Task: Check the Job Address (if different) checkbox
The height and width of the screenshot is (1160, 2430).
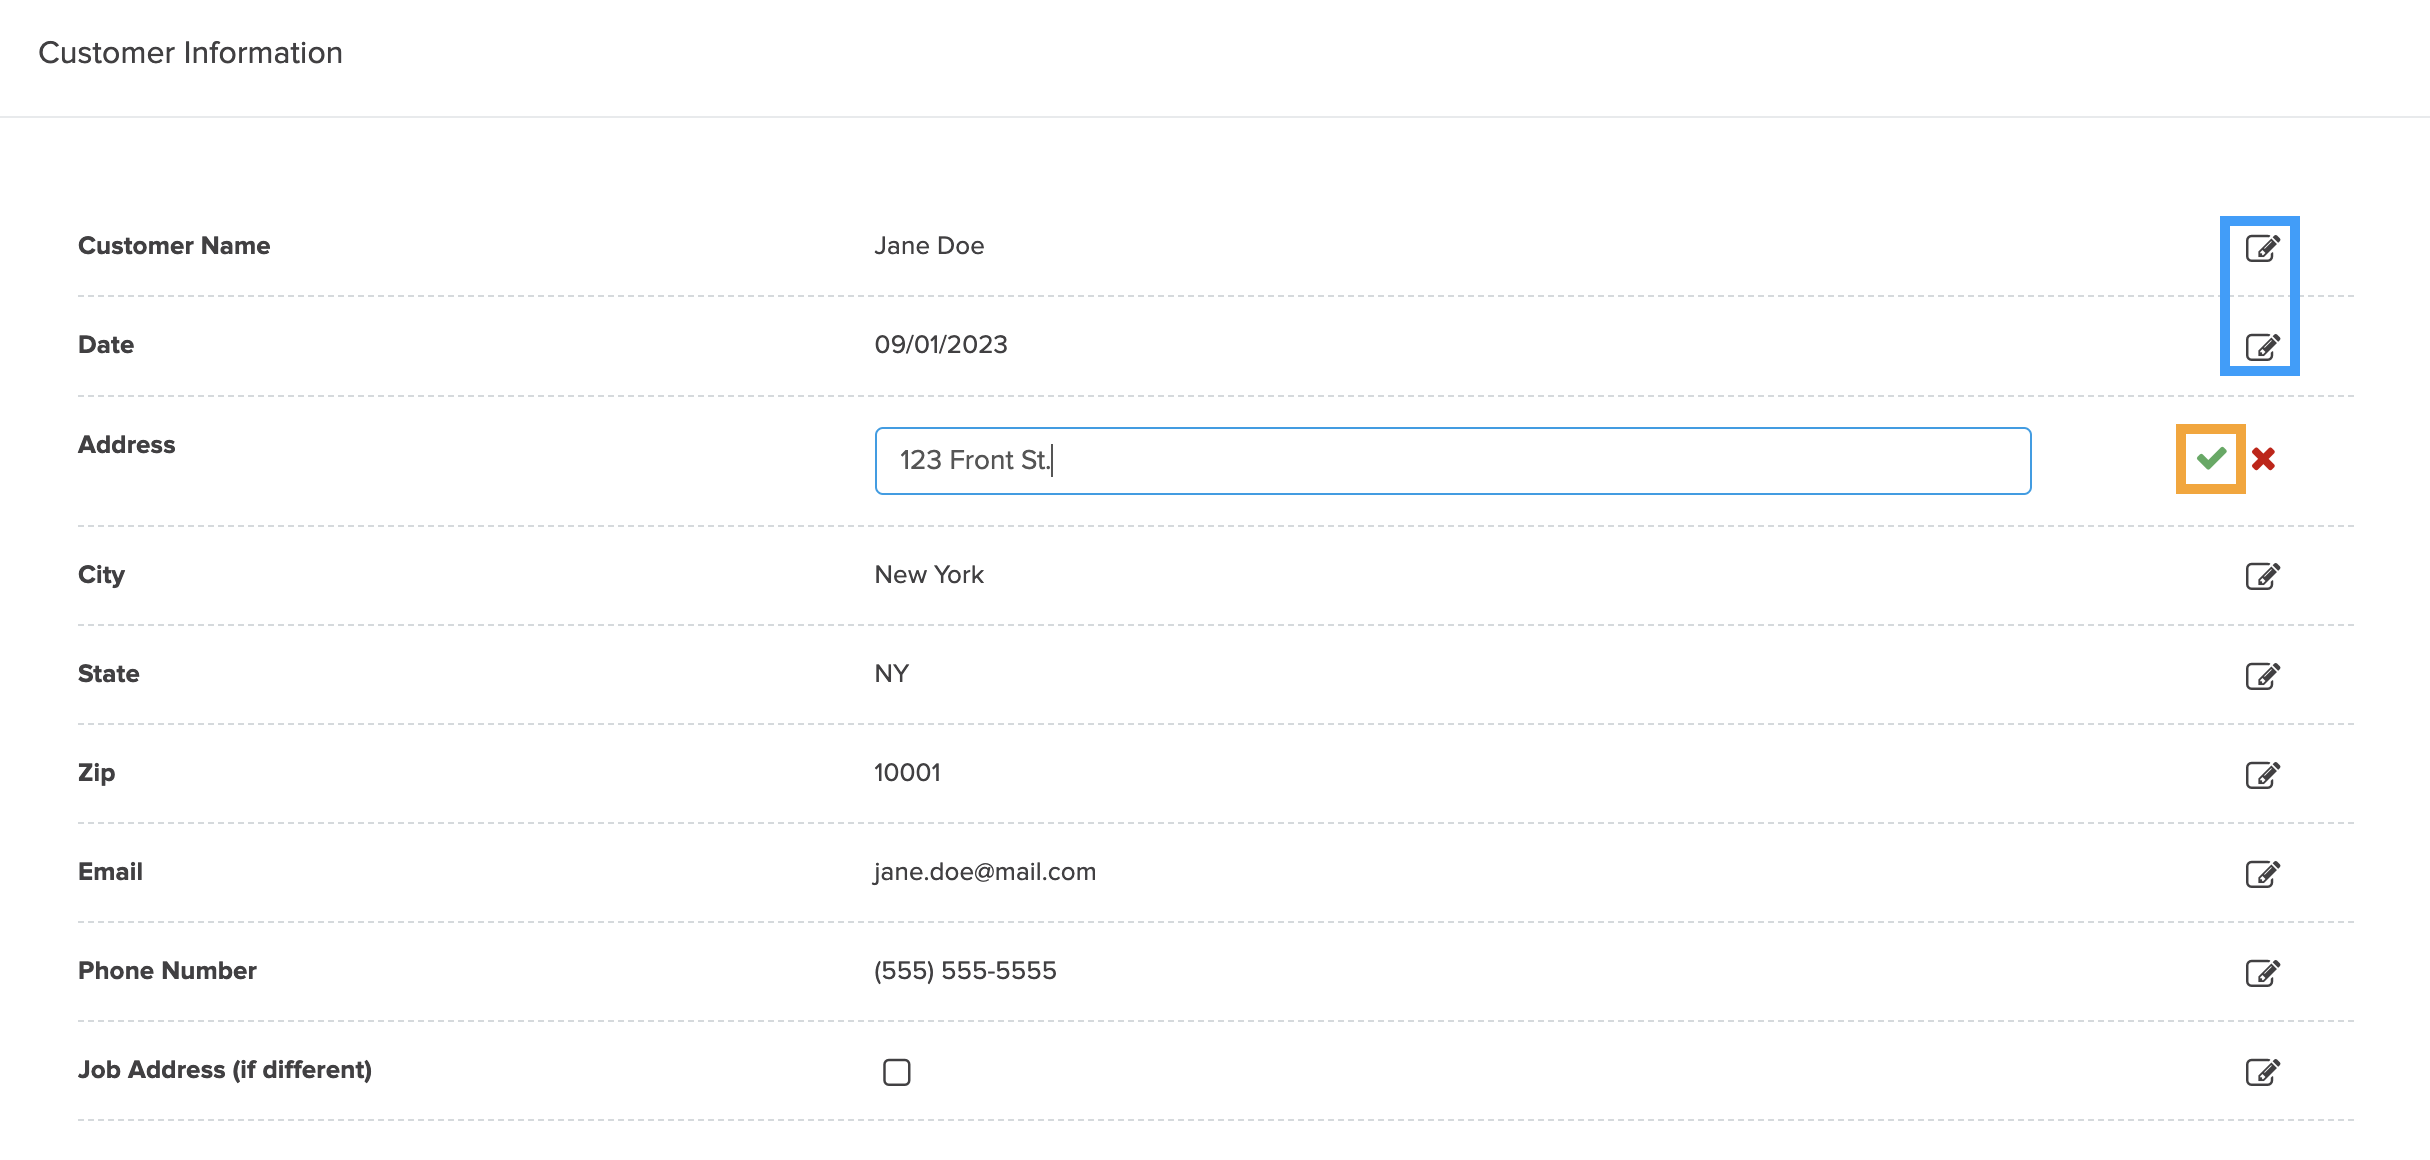Action: [897, 1072]
